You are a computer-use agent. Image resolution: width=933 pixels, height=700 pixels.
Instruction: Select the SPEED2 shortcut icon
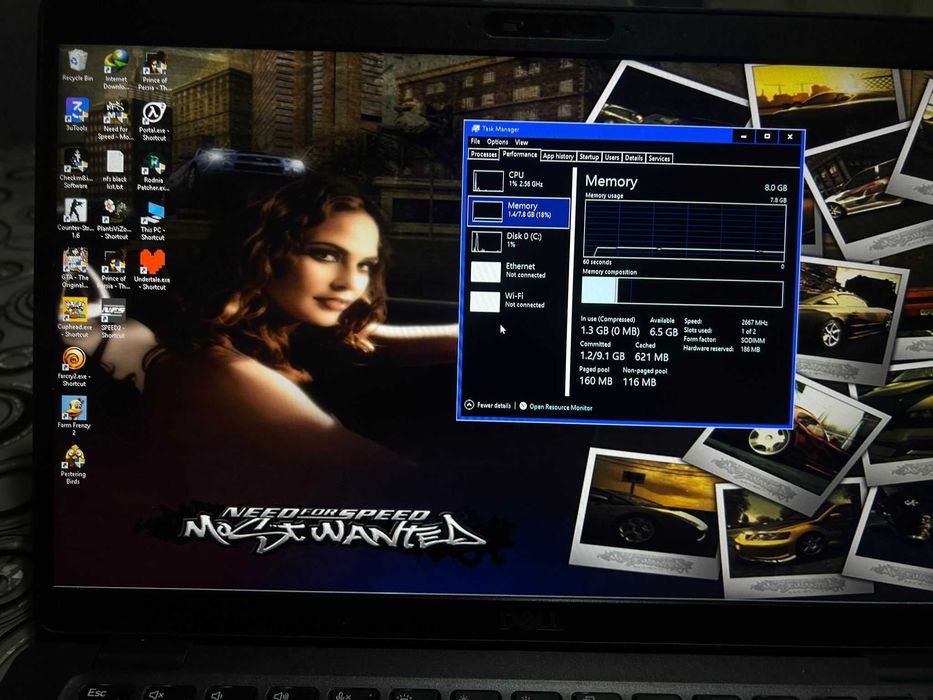112,319
